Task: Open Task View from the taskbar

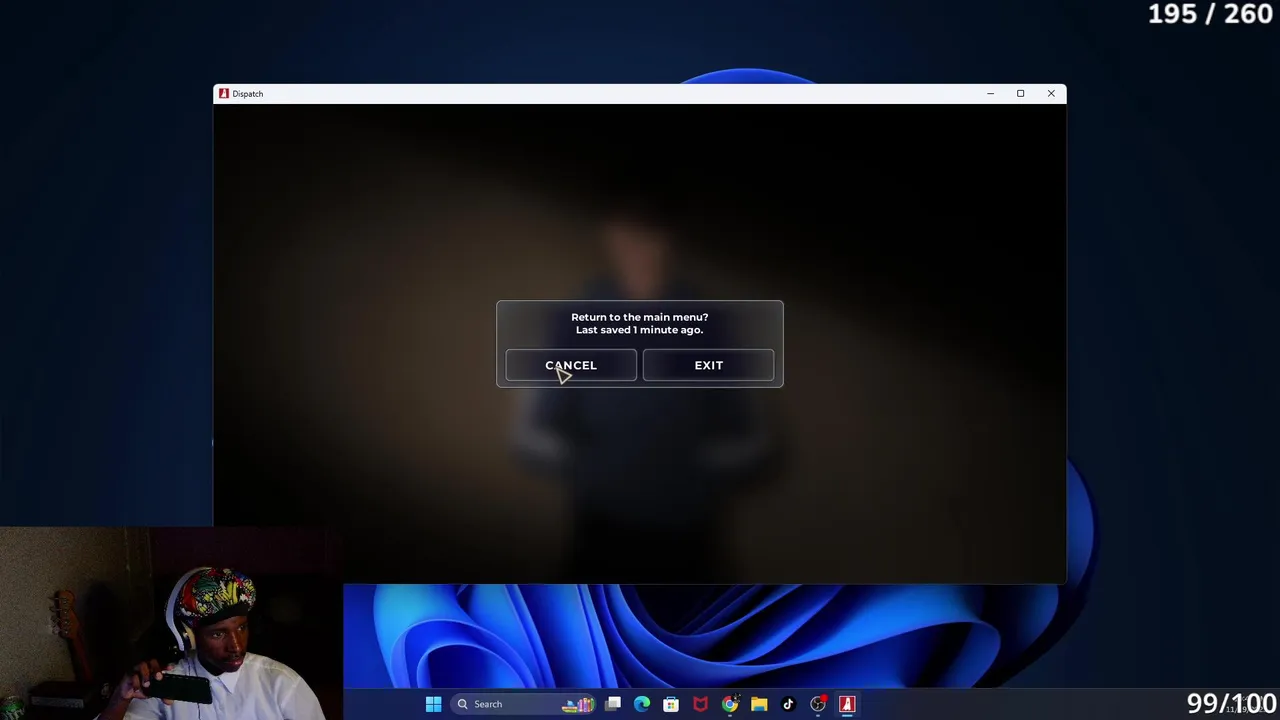Action: (613, 704)
